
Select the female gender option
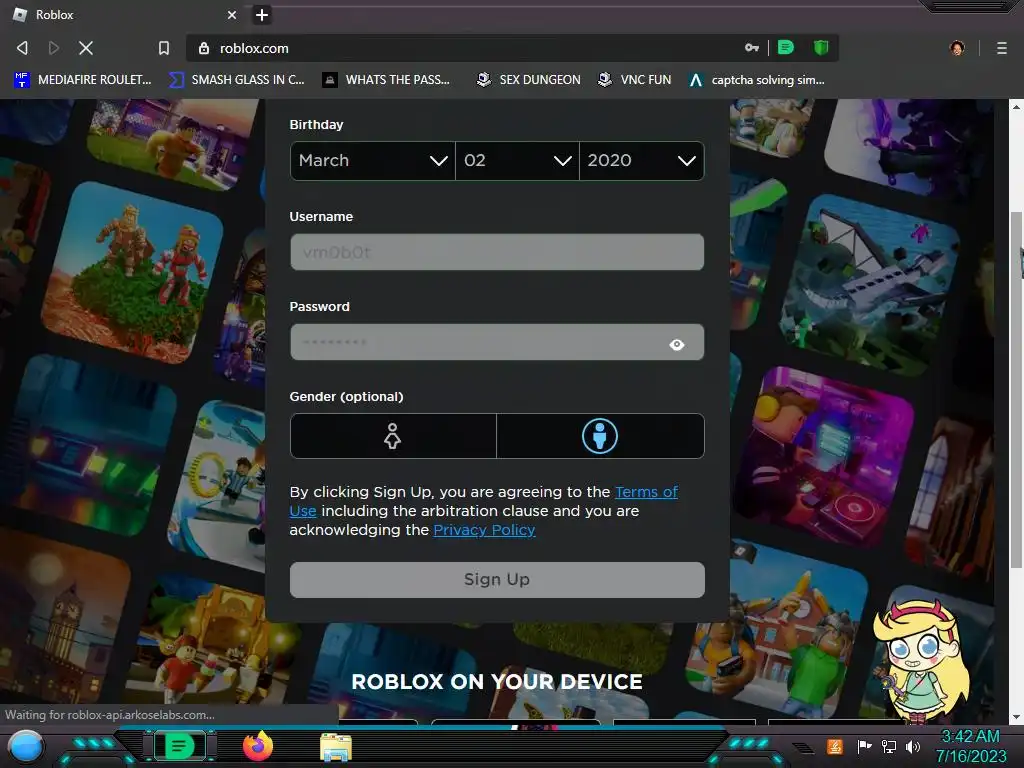tap(393, 436)
